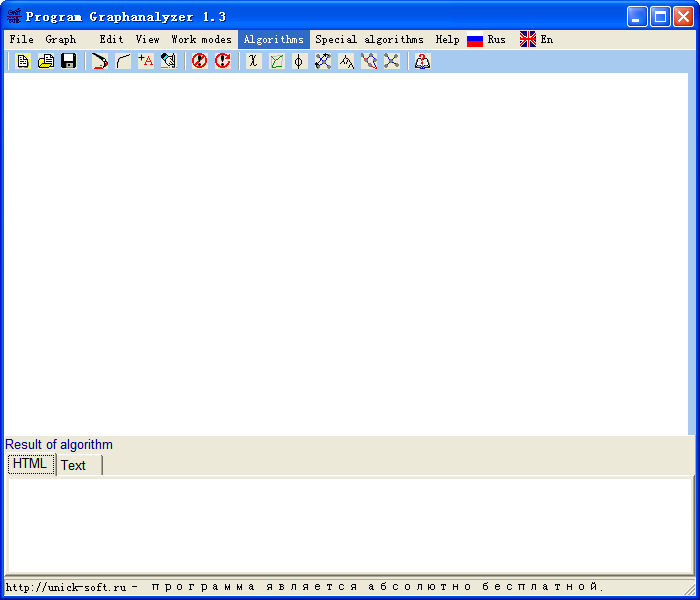Click the red and blue path nodes icon
Image resolution: width=700 pixels, height=600 pixels.
tap(369, 61)
